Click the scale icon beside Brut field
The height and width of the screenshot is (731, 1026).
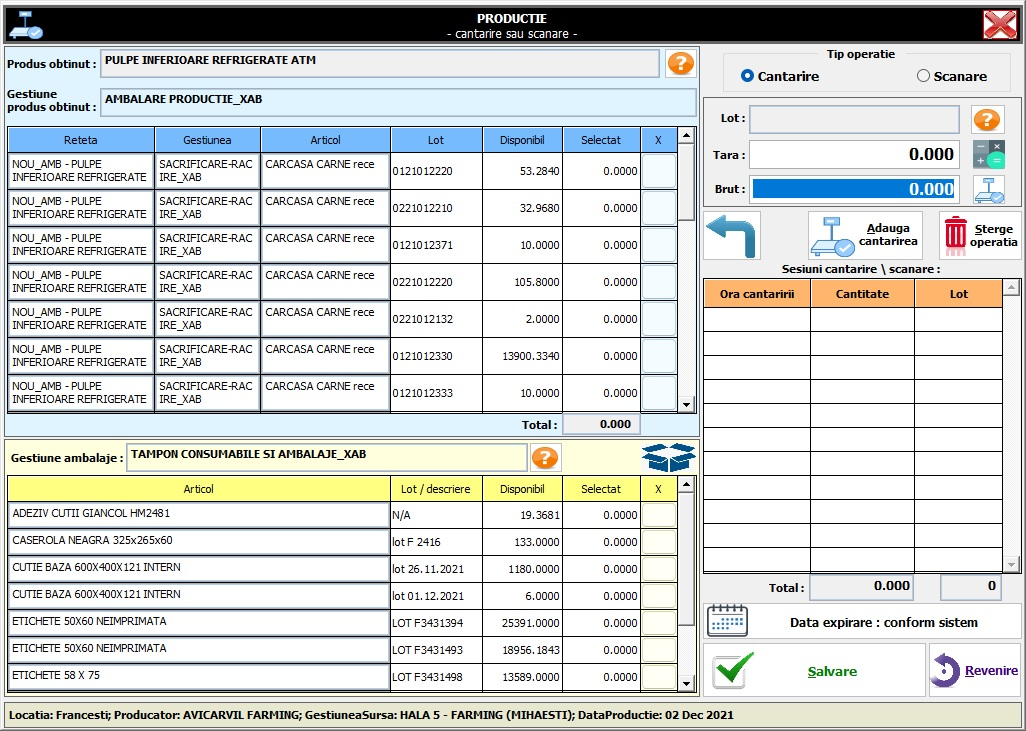click(x=988, y=189)
